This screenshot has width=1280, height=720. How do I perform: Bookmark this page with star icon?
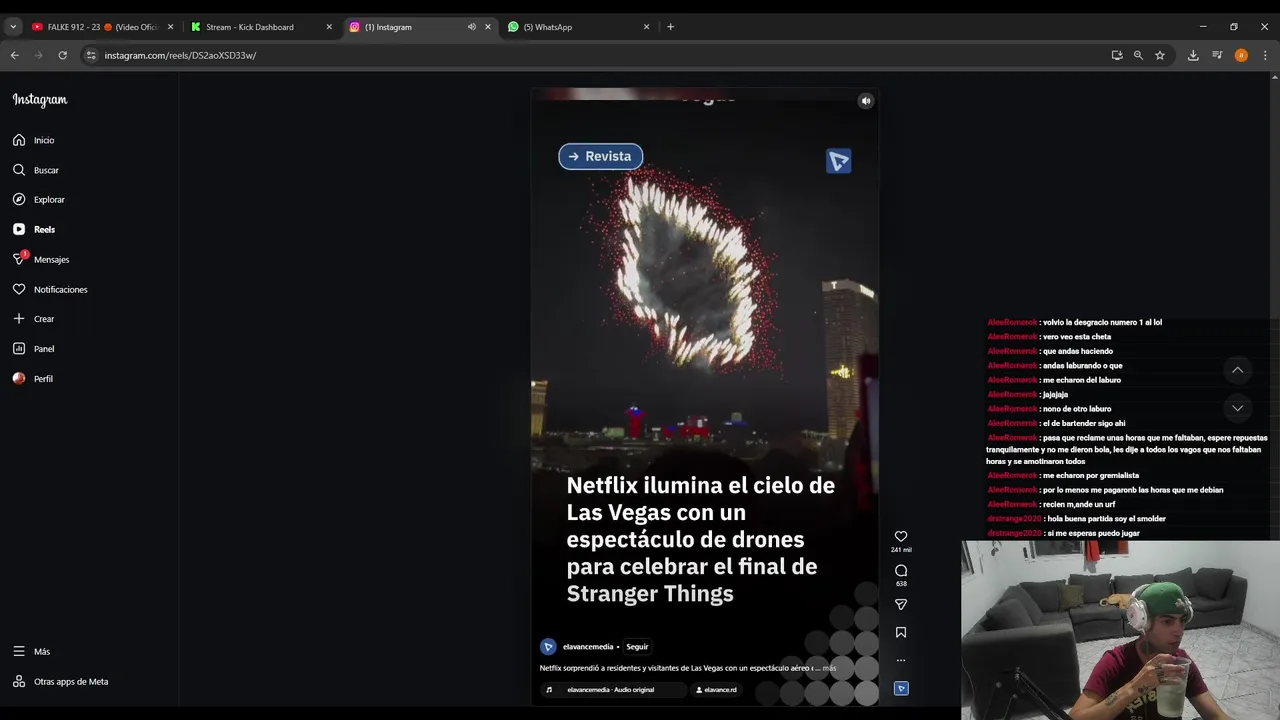pyautogui.click(x=1160, y=55)
